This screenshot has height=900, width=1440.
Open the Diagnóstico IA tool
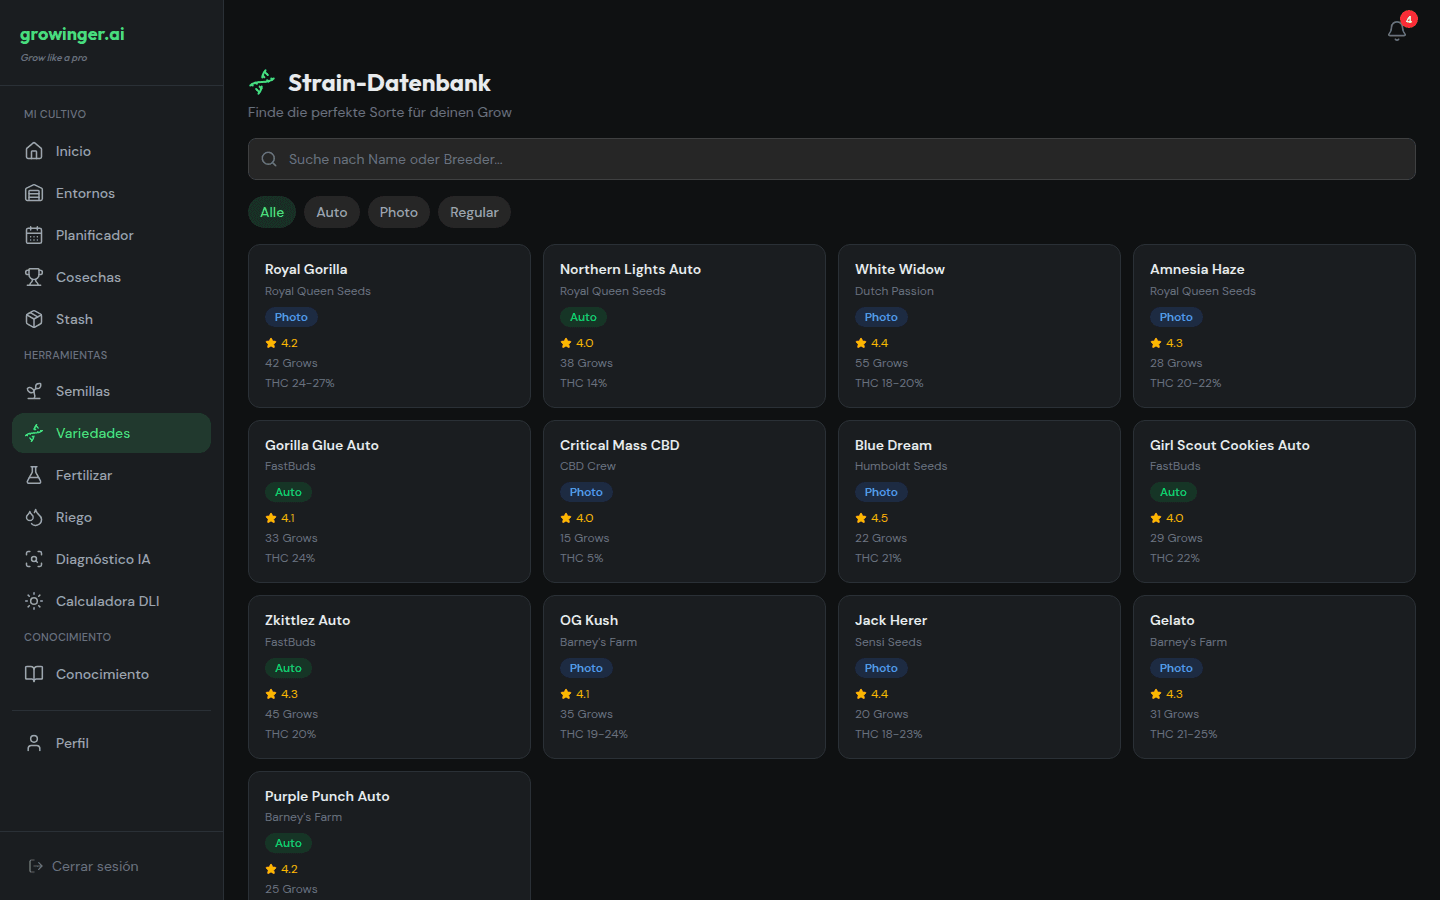(x=111, y=559)
